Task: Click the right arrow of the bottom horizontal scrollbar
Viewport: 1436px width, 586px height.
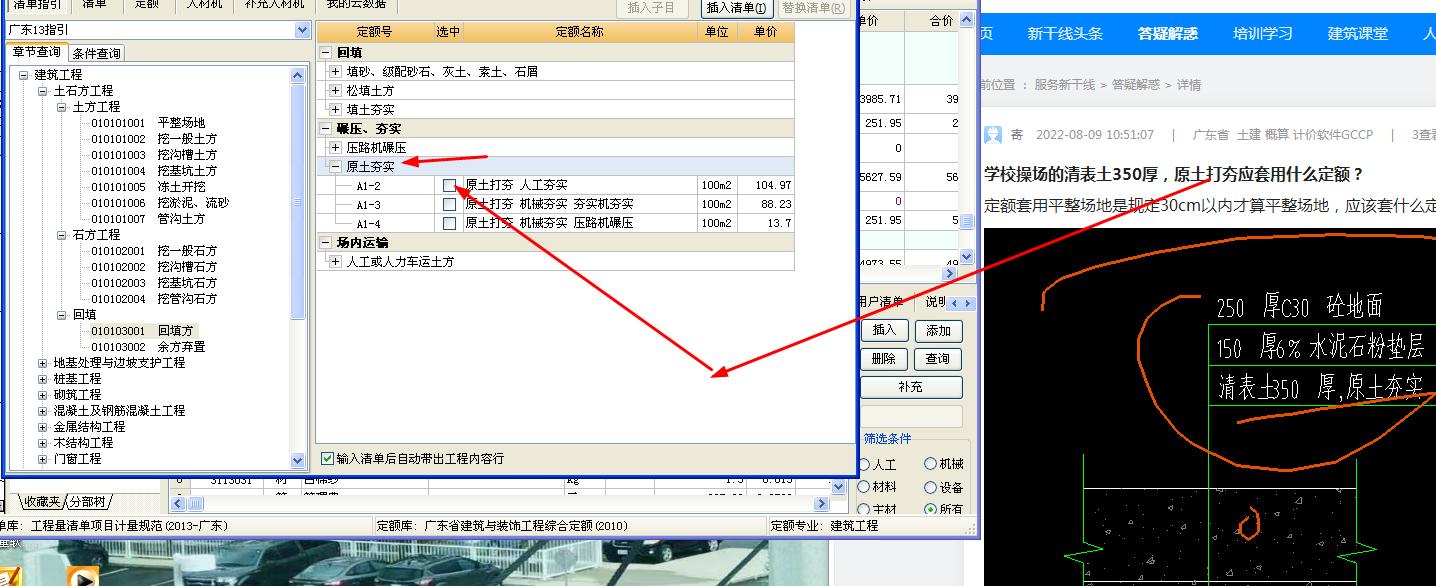Action: (821, 504)
